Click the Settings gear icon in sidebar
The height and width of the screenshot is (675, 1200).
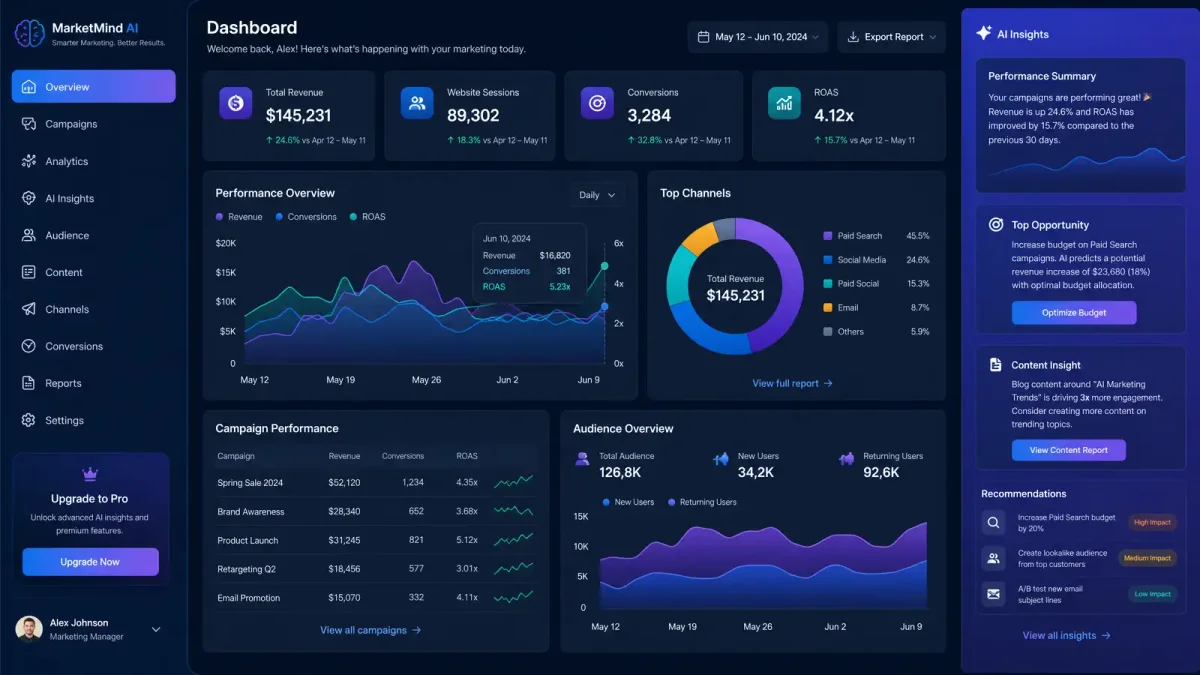28,420
